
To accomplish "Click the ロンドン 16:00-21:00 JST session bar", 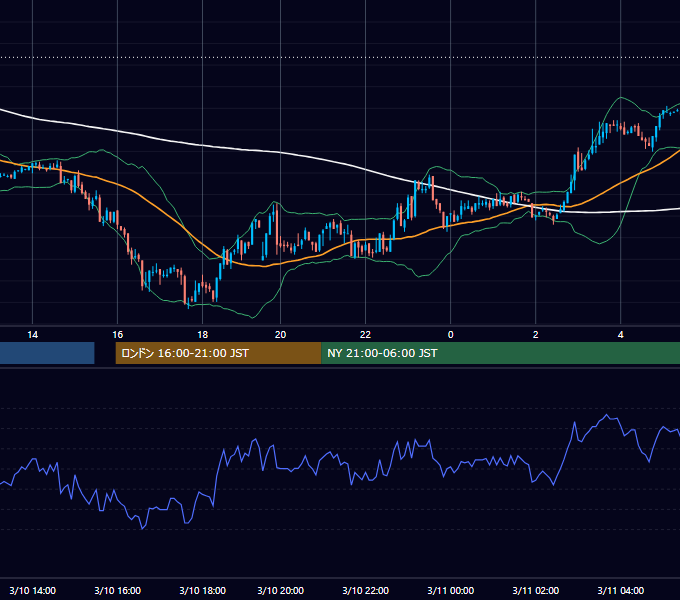I will click(x=218, y=353).
